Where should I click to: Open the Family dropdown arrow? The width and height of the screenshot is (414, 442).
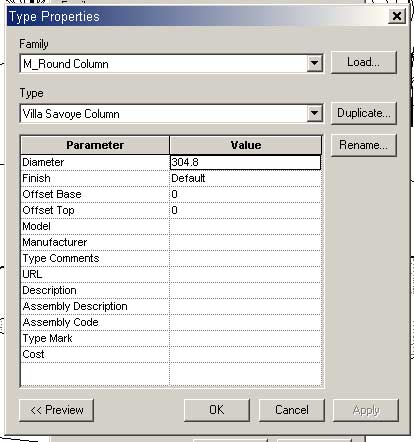(x=314, y=63)
